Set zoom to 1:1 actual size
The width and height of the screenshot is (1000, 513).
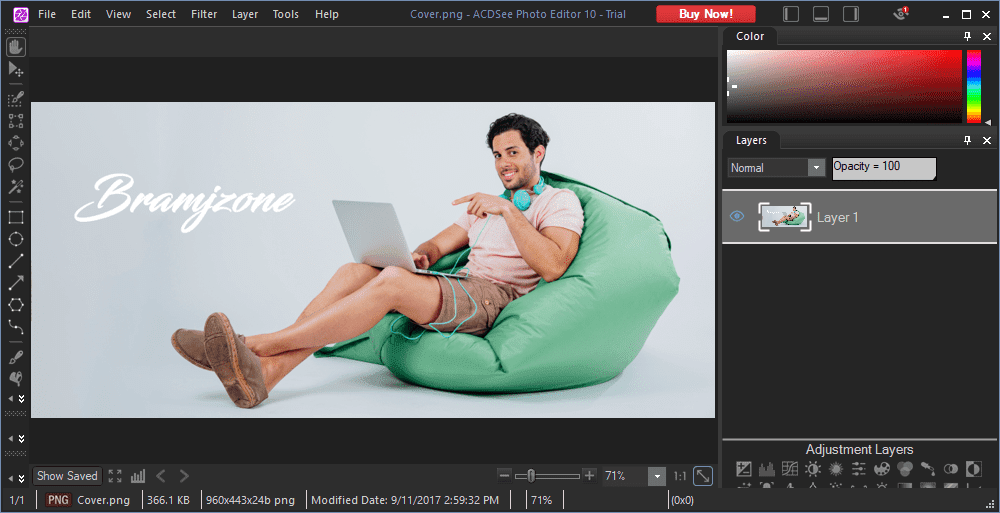680,476
